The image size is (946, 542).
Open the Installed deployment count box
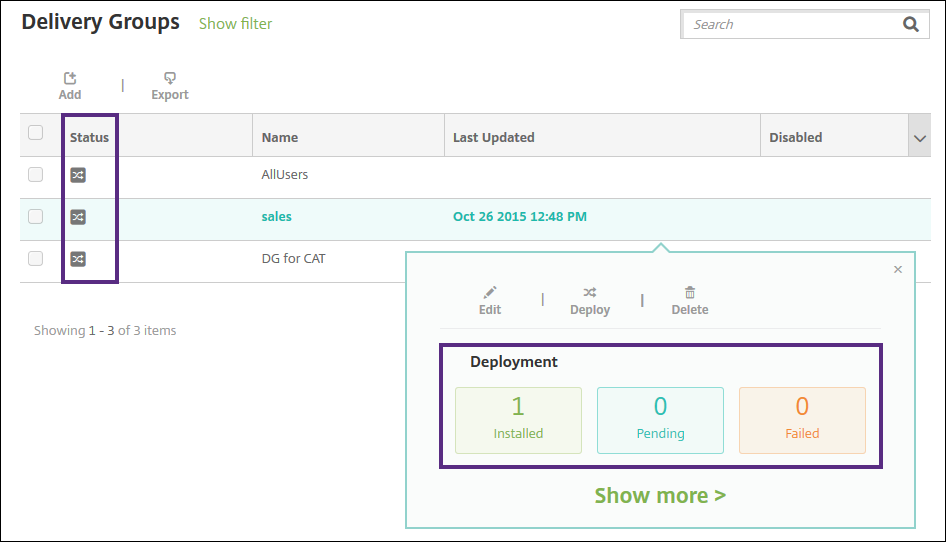click(x=518, y=421)
